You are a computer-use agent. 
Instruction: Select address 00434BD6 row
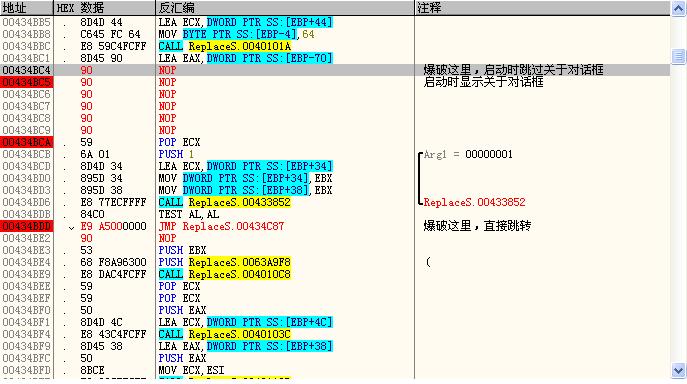coord(27,202)
